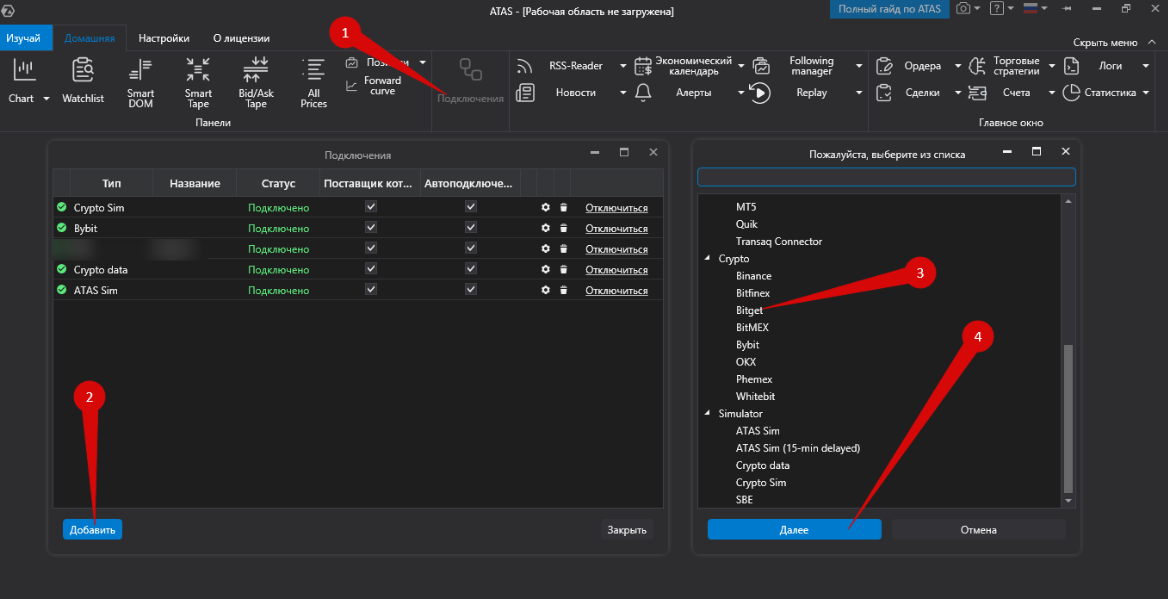Open the All Prices panel
1168x599 pixels.
point(314,83)
